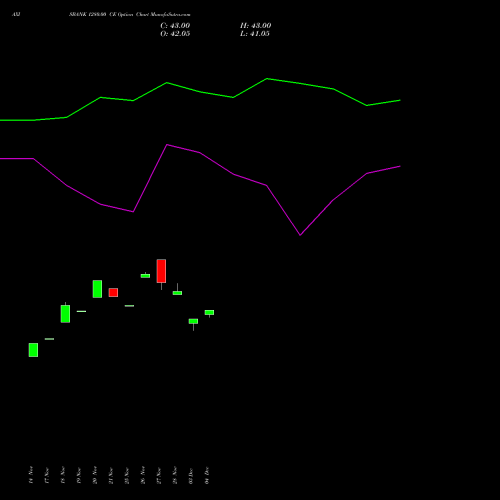The width and height of the screenshot is (500, 500).
Task: Click the '04 Dec' date label
Action: coord(207,475)
